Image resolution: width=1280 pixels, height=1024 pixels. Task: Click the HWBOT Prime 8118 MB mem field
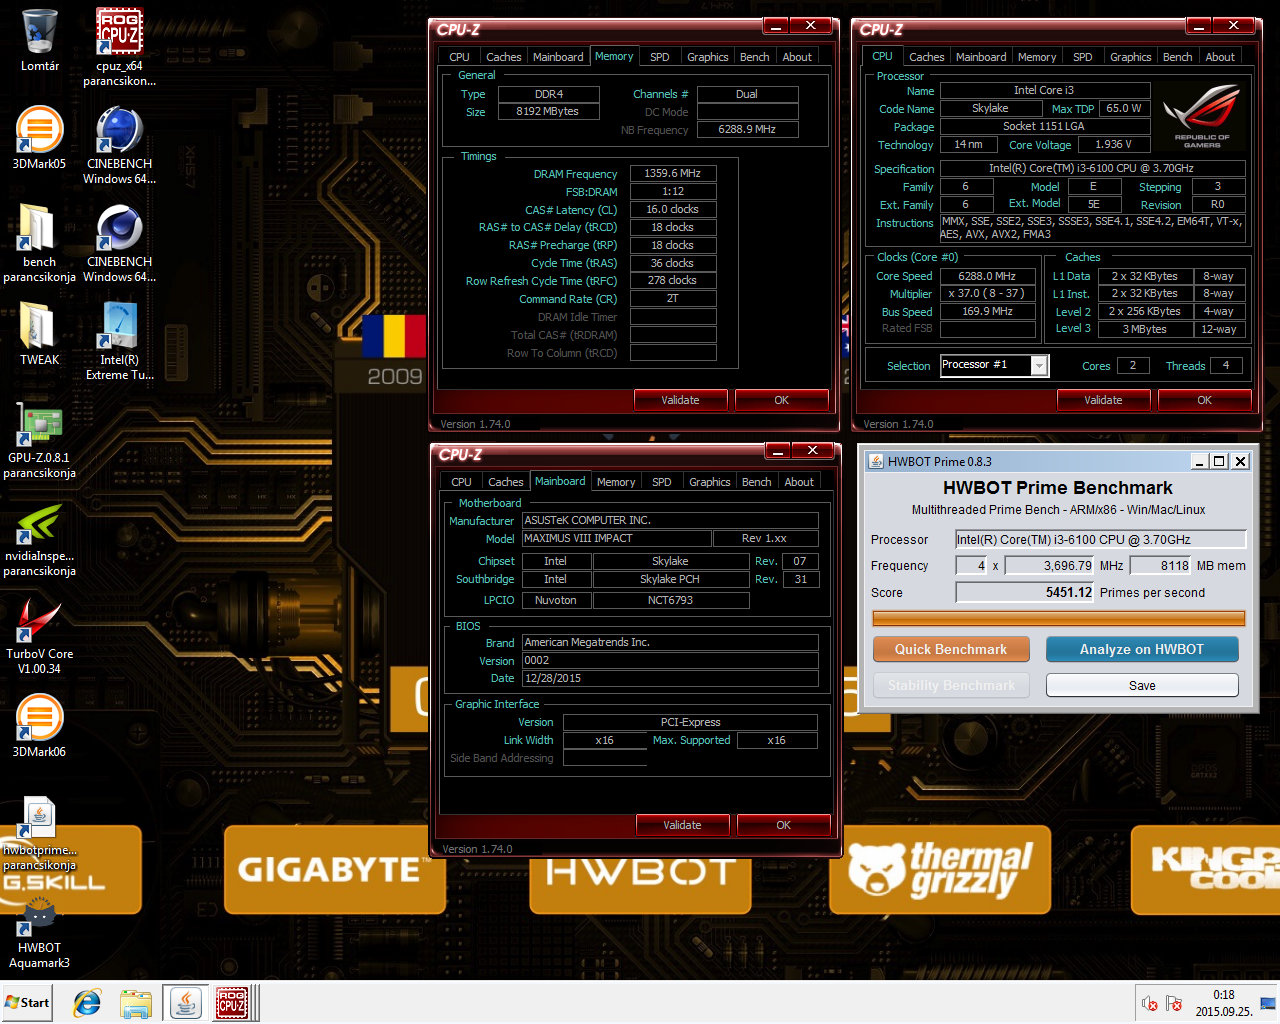(x=1160, y=565)
